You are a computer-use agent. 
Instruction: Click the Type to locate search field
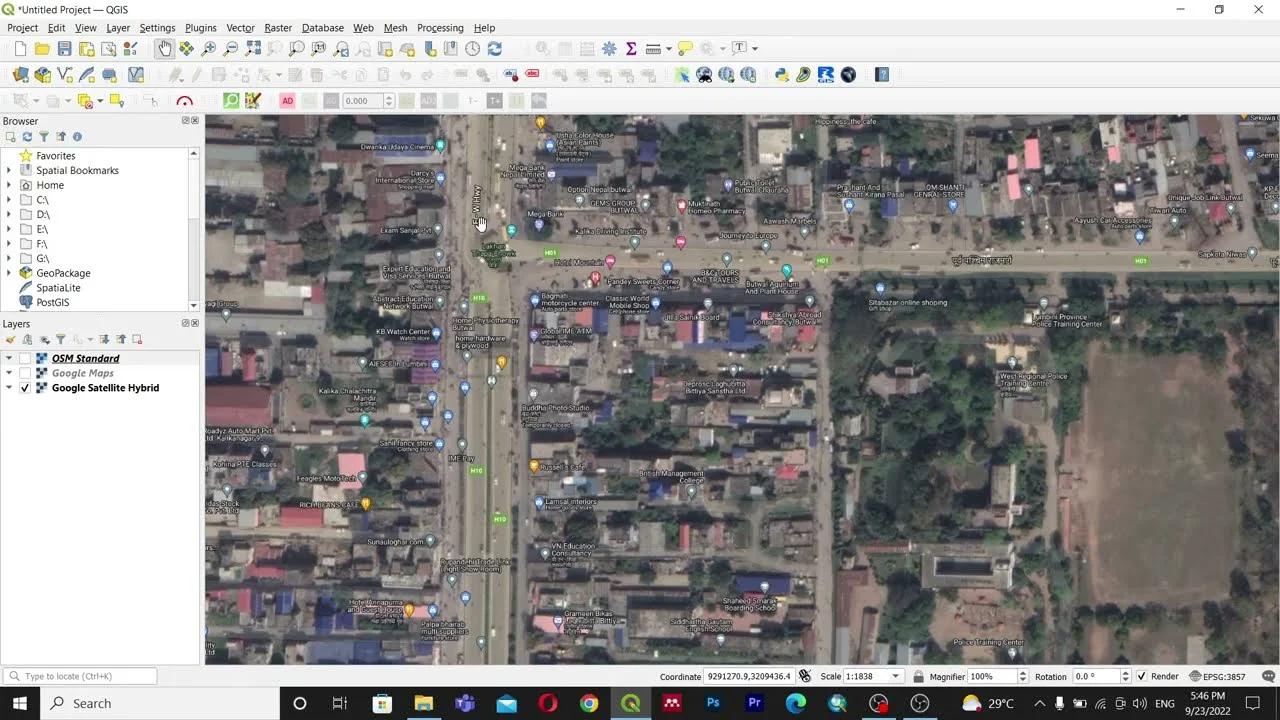pos(78,676)
